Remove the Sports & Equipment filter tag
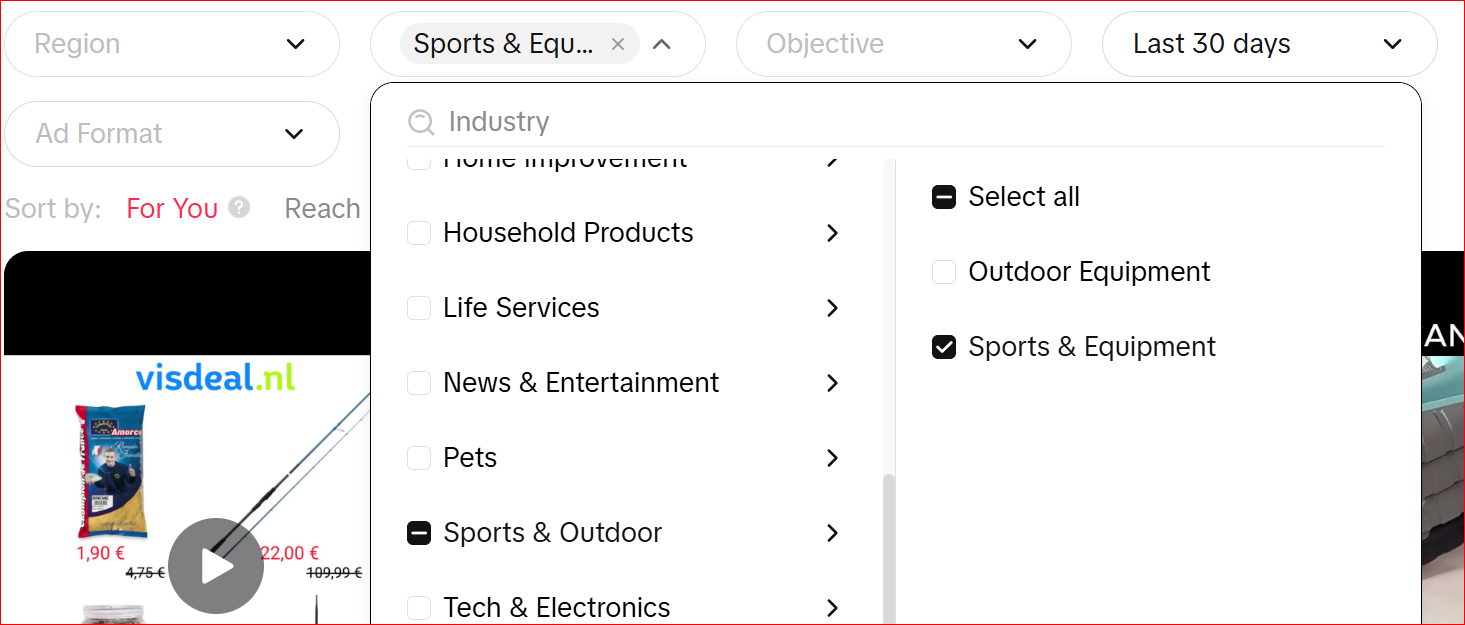The height and width of the screenshot is (625, 1465). tap(618, 44)
